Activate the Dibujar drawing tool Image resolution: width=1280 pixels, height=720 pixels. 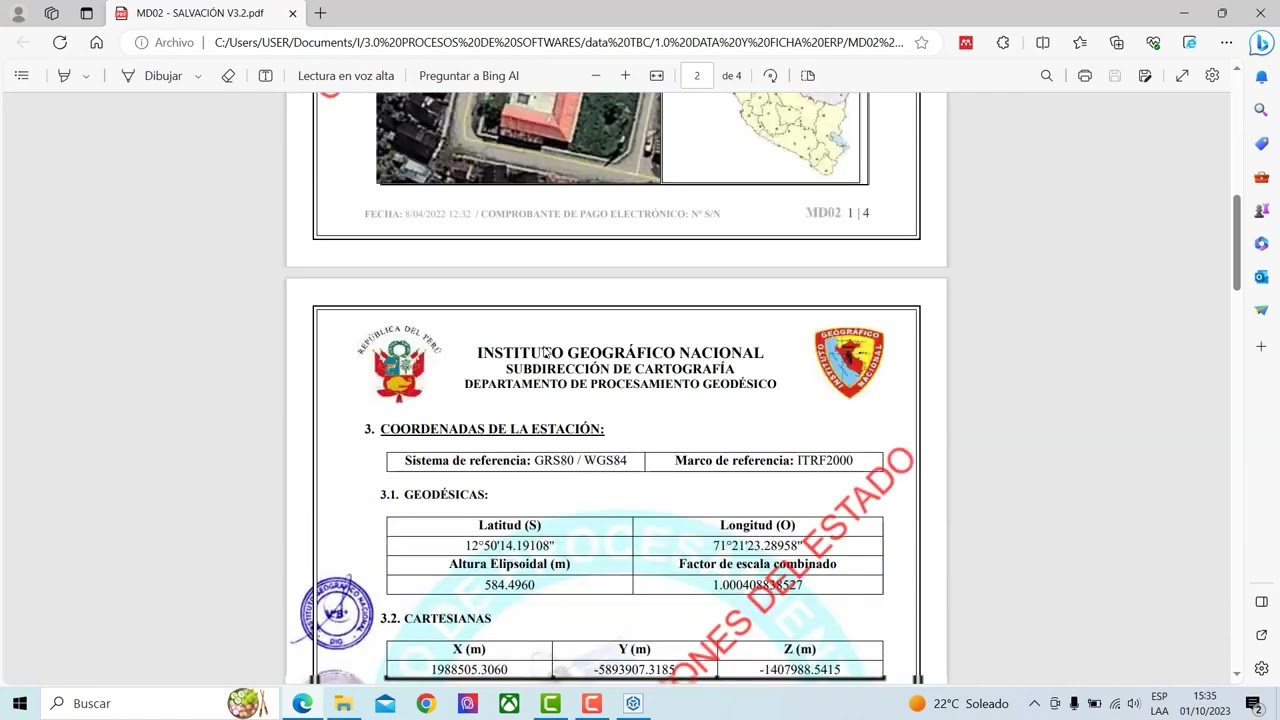click(x=152, y=76)
